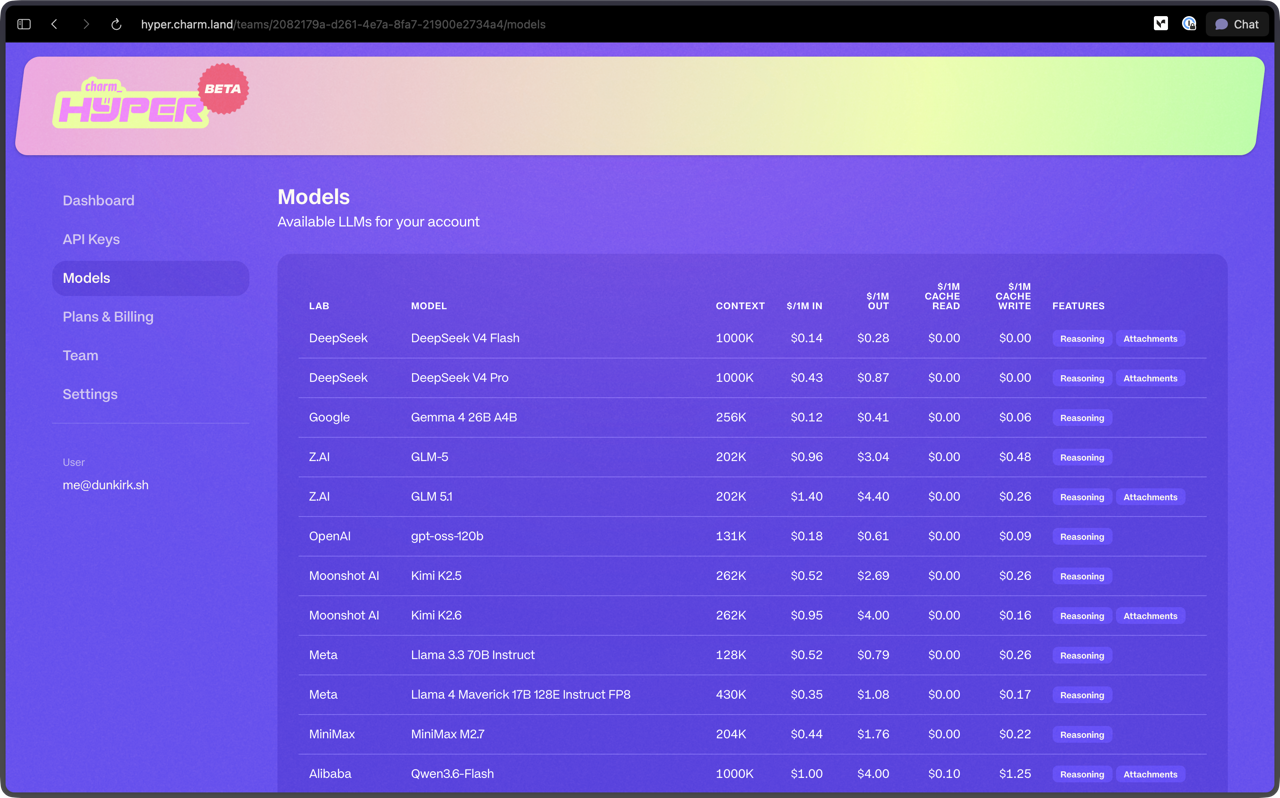Click the Reasoning badge for gpt-oss-120b
The width and height of the screenshot is (1280, 798).
1082,537
